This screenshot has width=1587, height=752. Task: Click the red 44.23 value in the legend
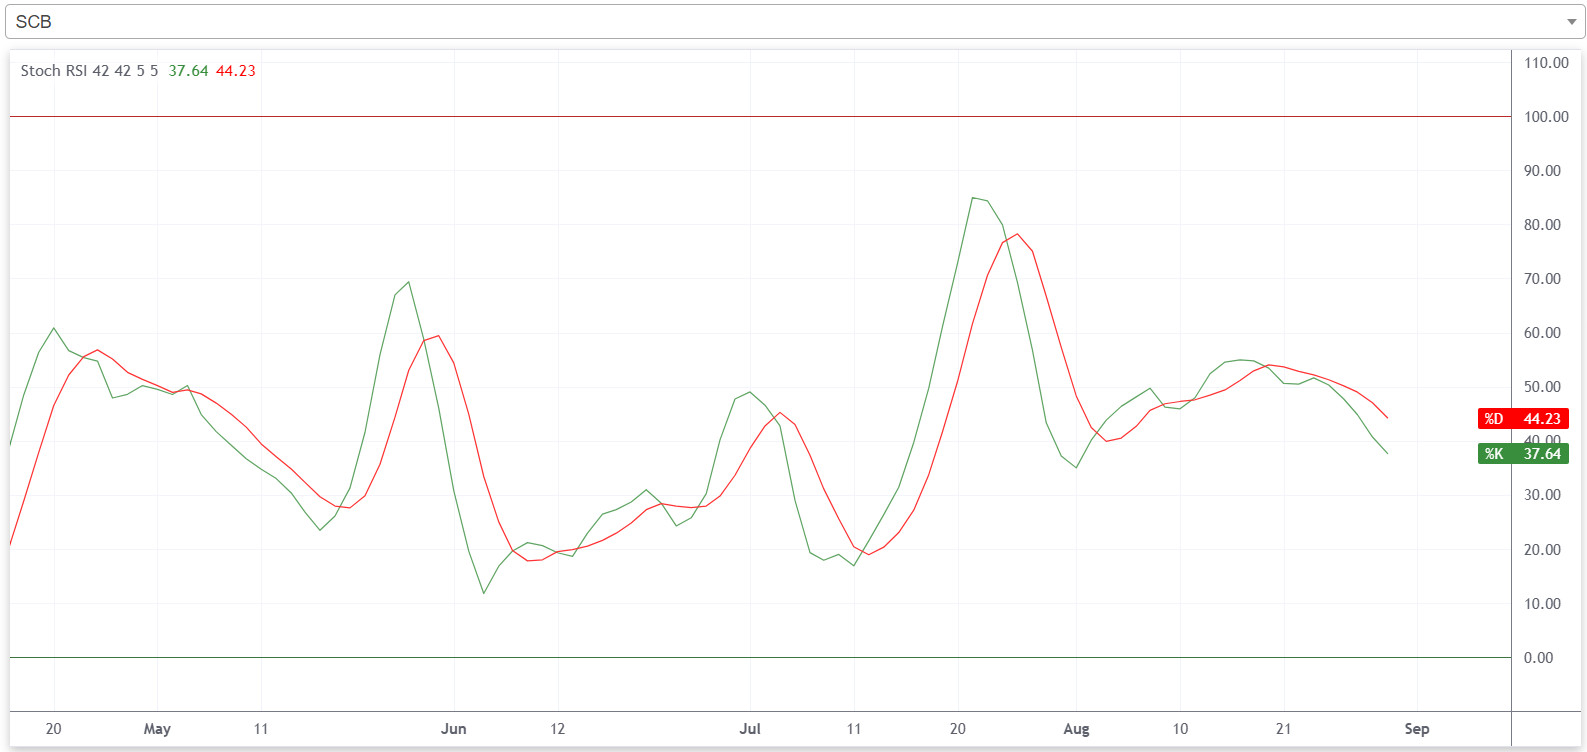(236, 71)
